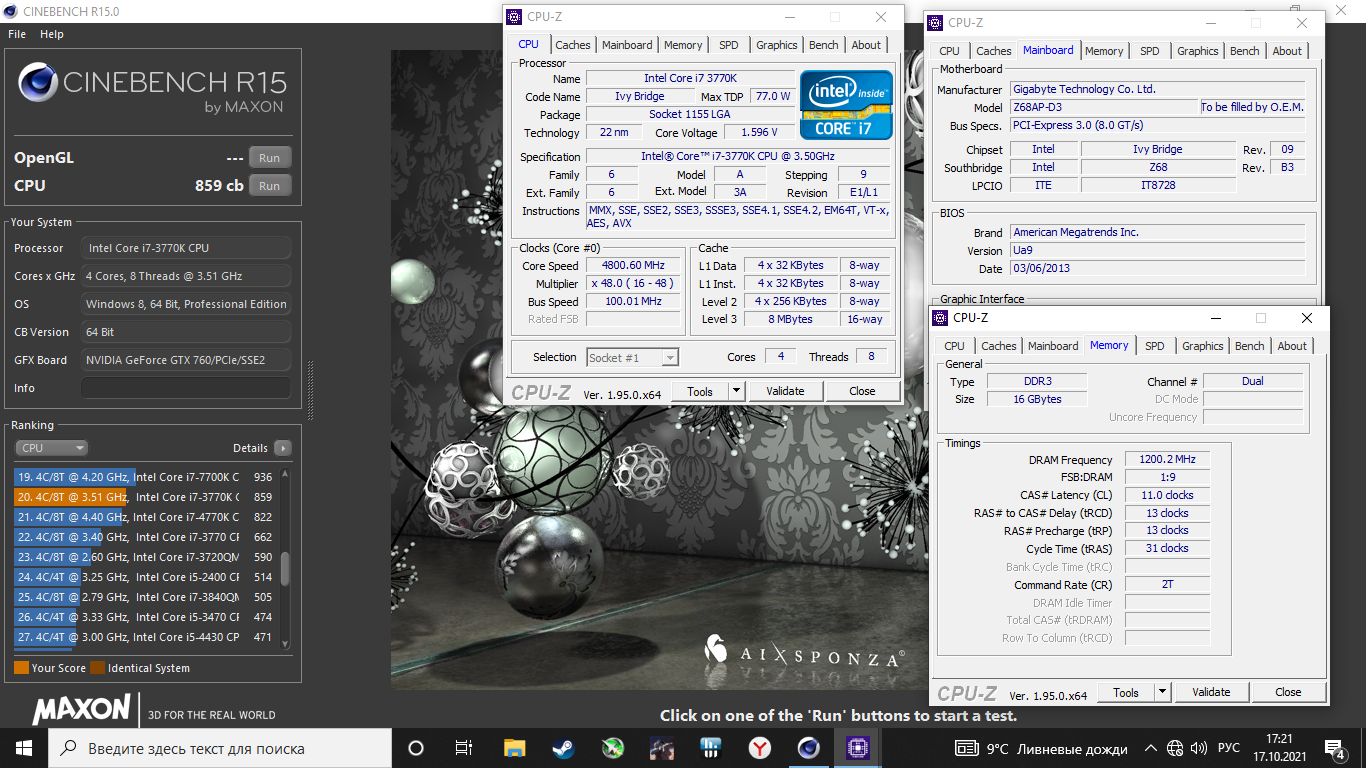1366x768 pixels.
Task: Switch to Bench tab in CPU window
Action: pos(824,45)
